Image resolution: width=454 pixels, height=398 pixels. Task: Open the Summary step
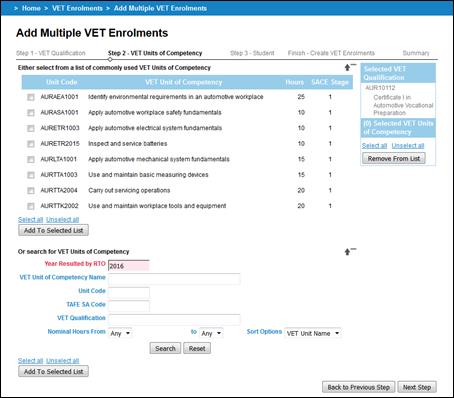(416, 53)
